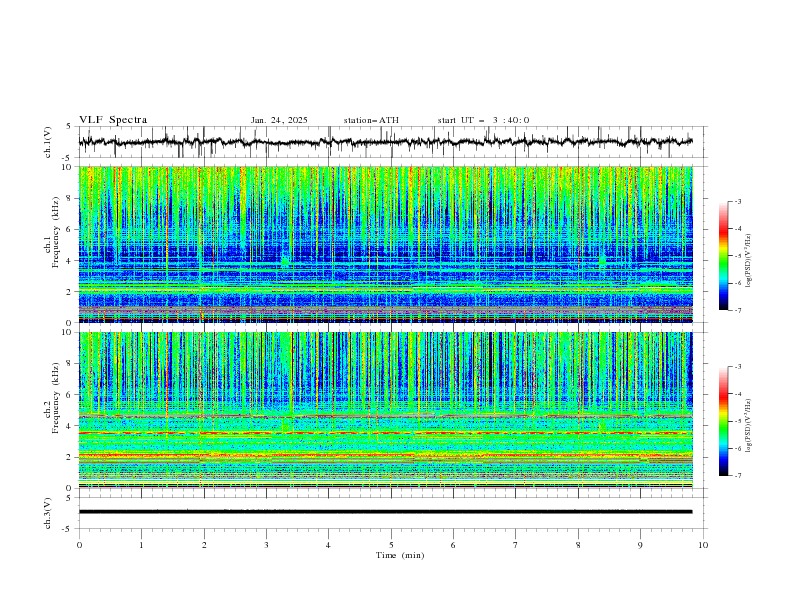Screen dimensions: 792x612
Task: Click the "6" kHz tick on ch.2 frequency axis
Action: click(70, 394)
